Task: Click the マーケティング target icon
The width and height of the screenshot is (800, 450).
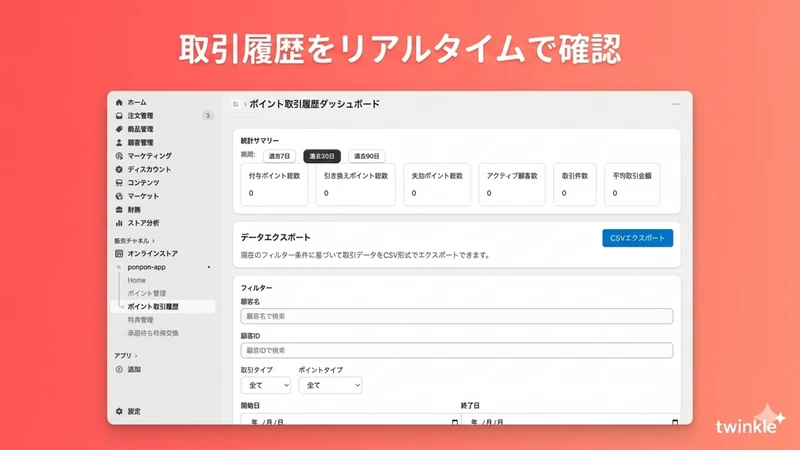Action: point(119,156)
